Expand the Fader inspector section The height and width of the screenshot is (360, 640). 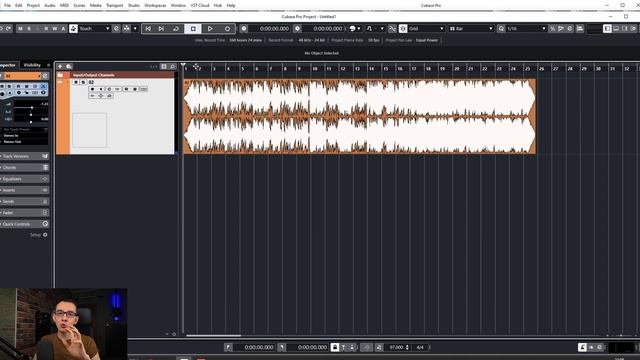click(24, 213)
